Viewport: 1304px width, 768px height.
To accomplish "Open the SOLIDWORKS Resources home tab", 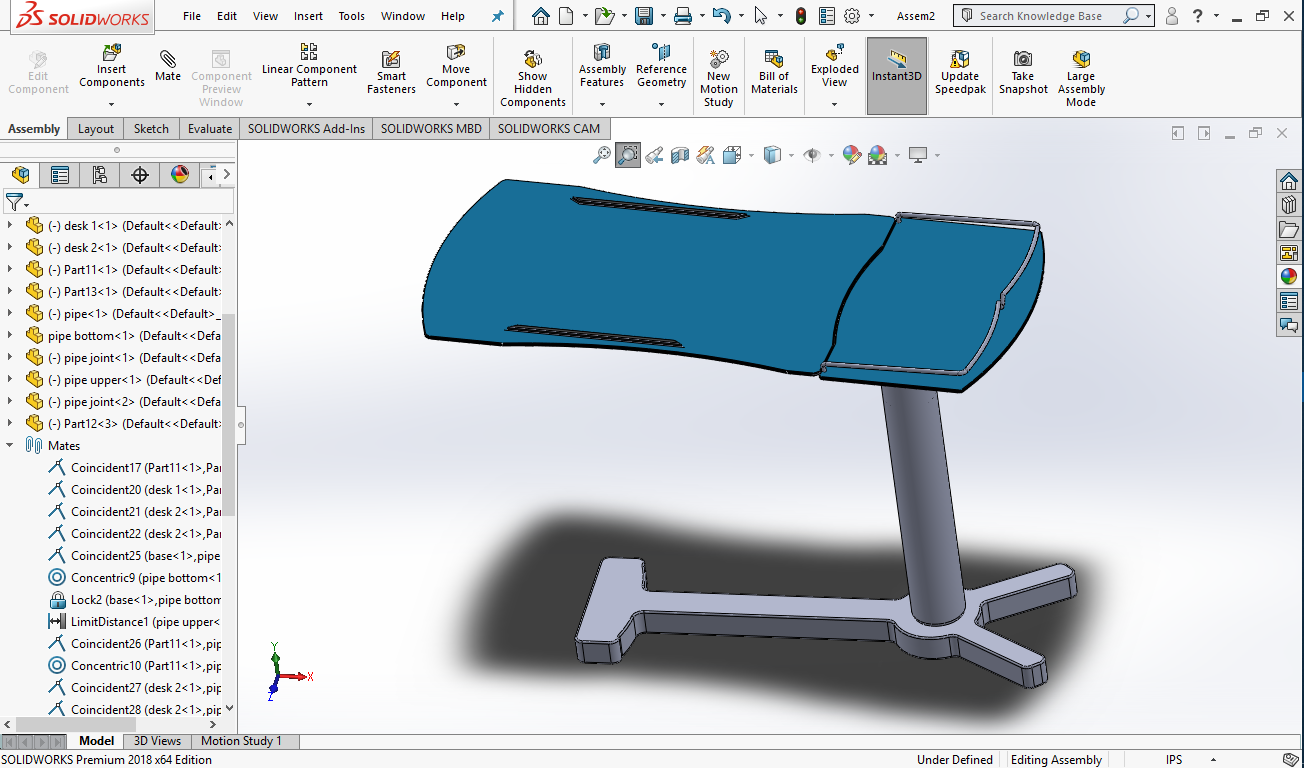I will [1289, 181].
